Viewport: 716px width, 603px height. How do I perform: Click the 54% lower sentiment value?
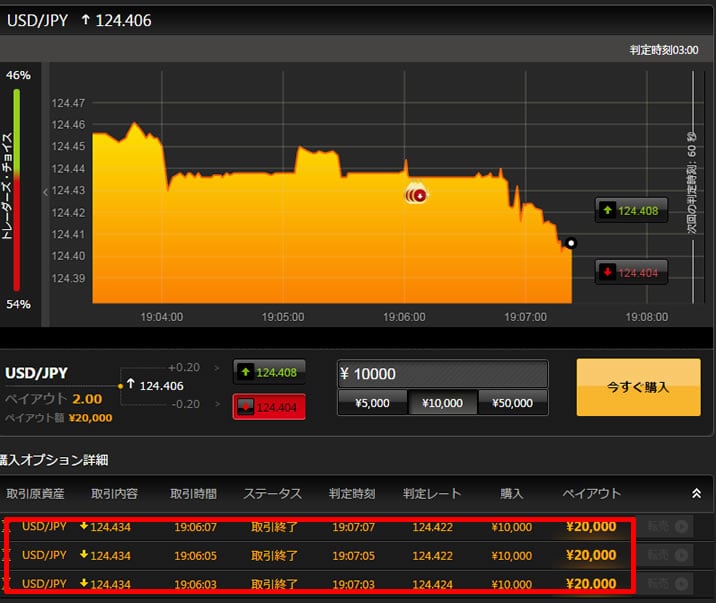18,304
